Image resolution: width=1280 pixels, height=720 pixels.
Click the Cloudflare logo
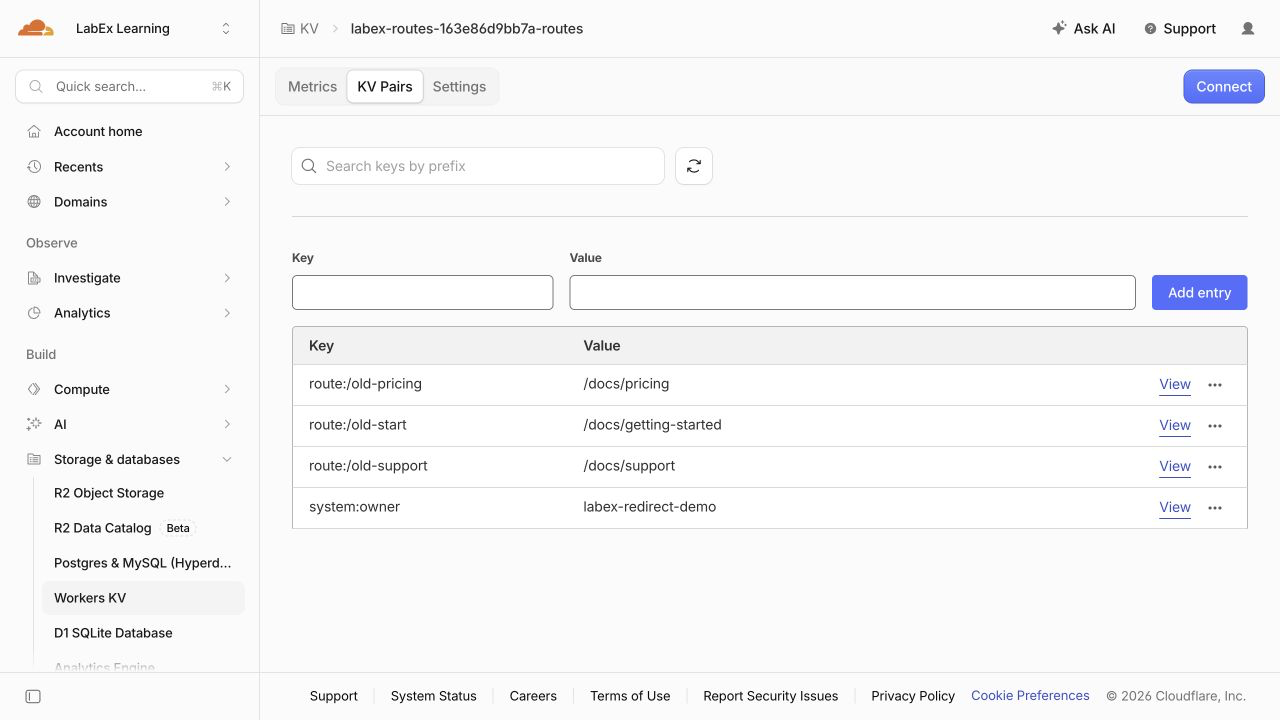[36, 28]
